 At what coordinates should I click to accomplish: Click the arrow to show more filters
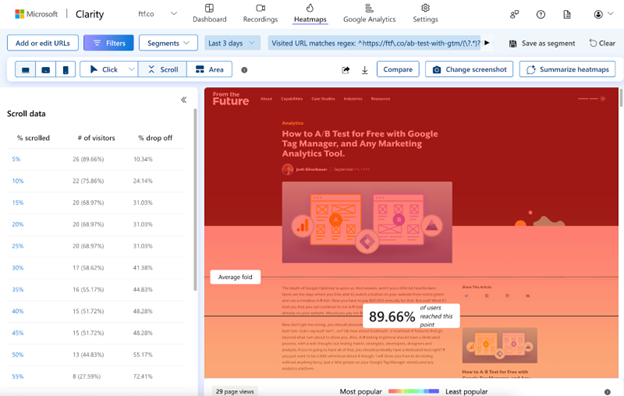point(487,43)
